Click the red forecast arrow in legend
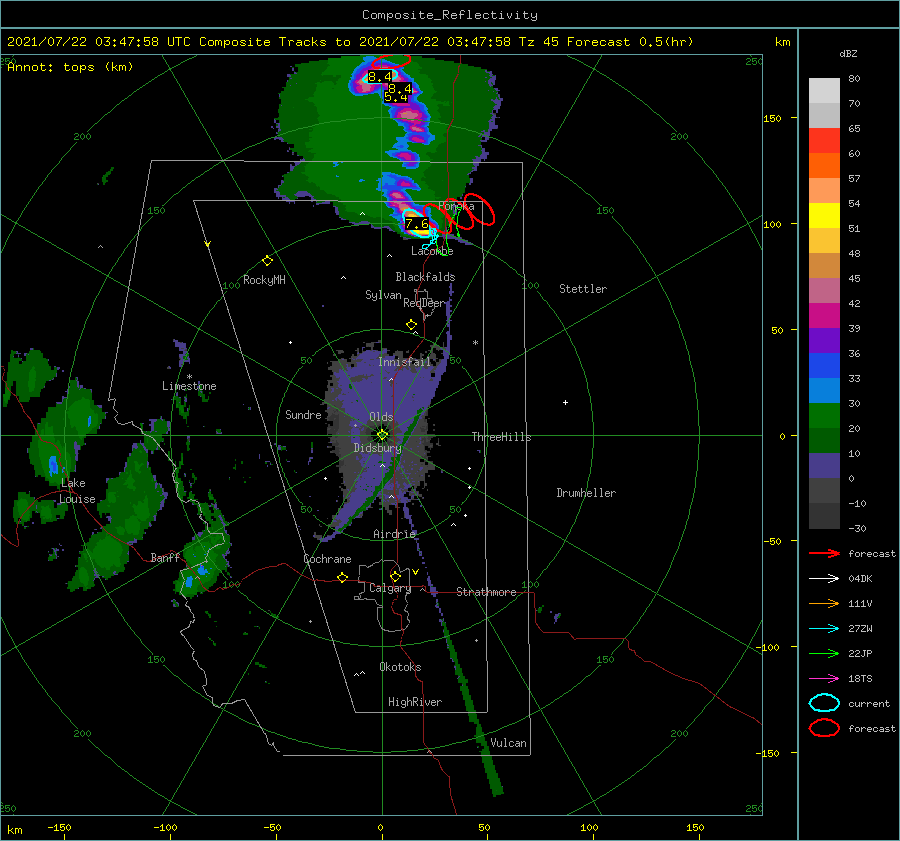Viewport: 900px width, 841px height. coord(824,553)
